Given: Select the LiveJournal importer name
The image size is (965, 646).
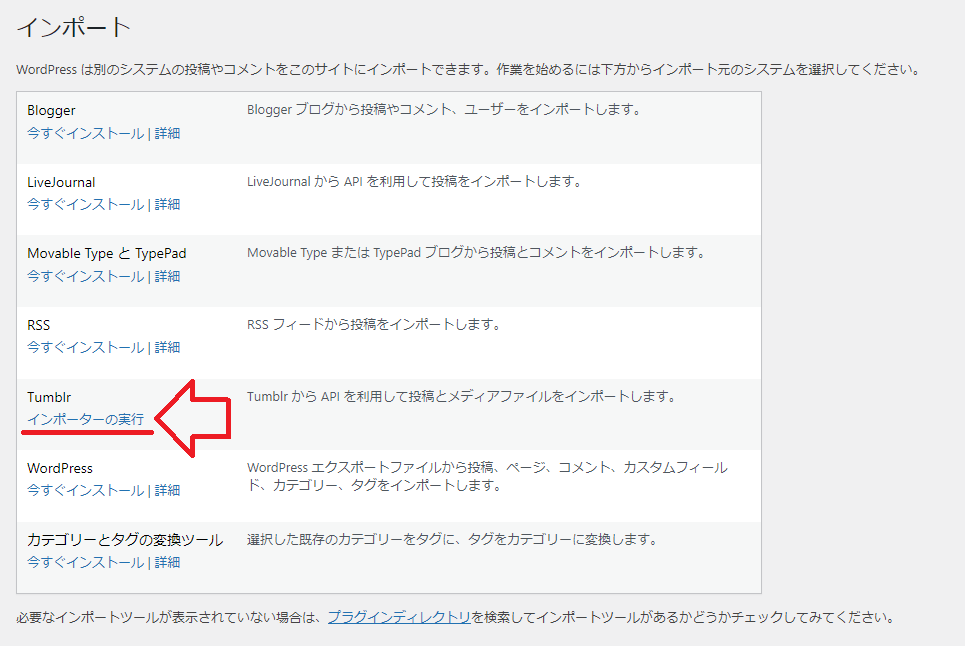Looking at the screenshot, I should click(x=61, y=182).
